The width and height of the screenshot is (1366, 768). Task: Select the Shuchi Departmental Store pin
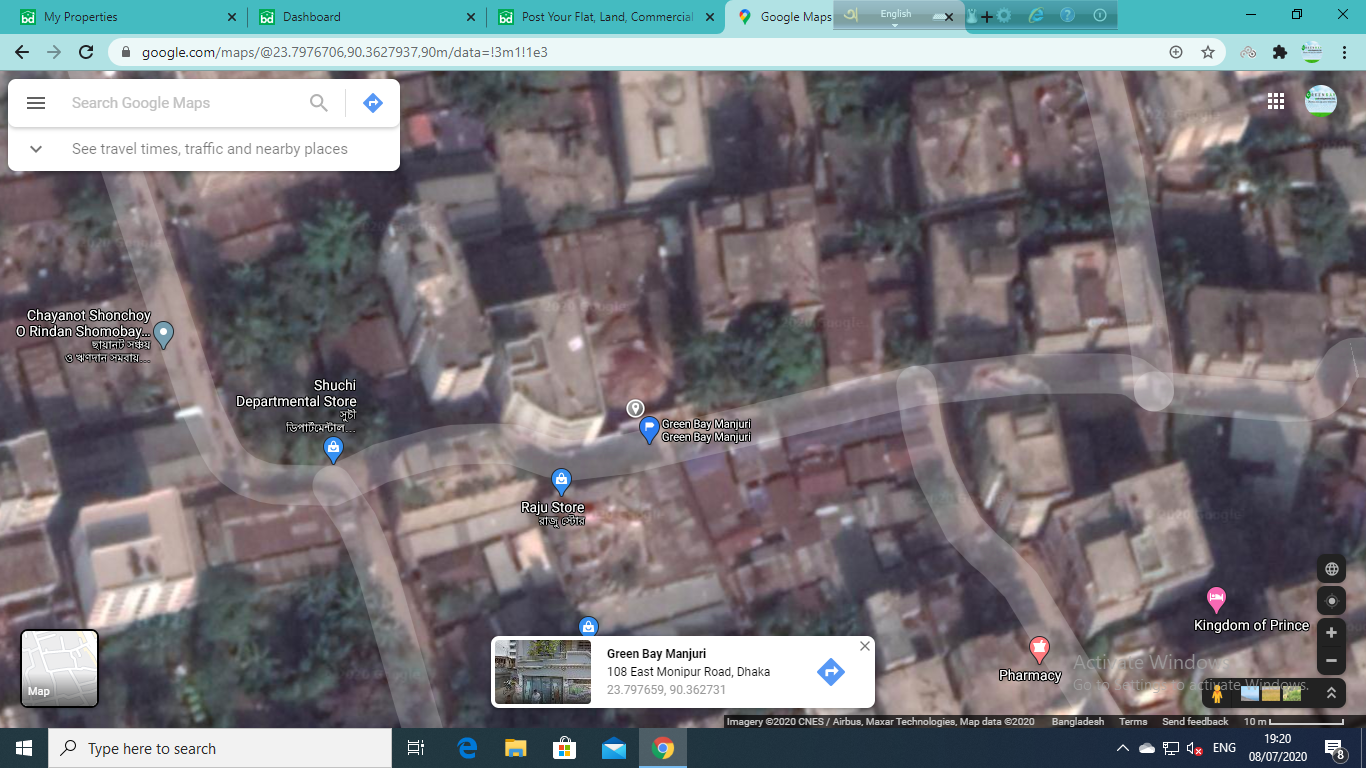[334, 451]
